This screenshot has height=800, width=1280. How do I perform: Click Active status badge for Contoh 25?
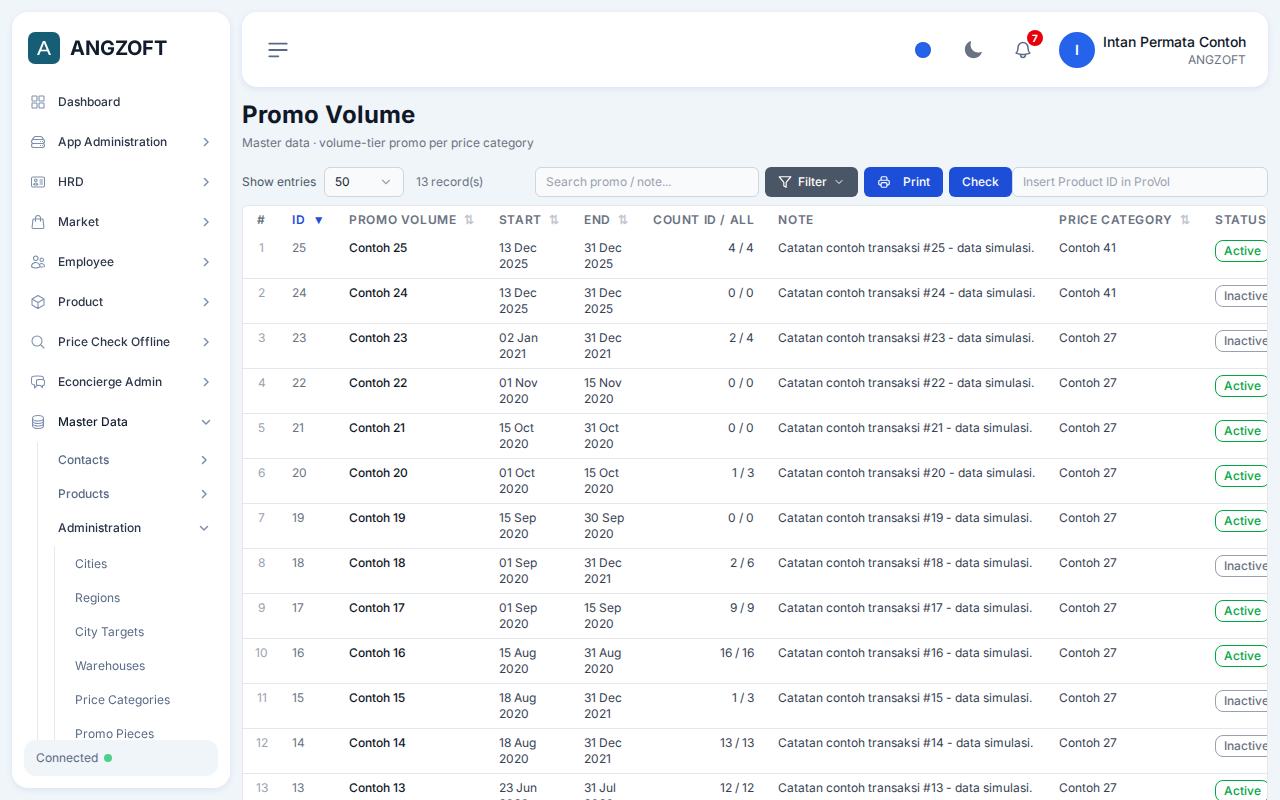1241,251
